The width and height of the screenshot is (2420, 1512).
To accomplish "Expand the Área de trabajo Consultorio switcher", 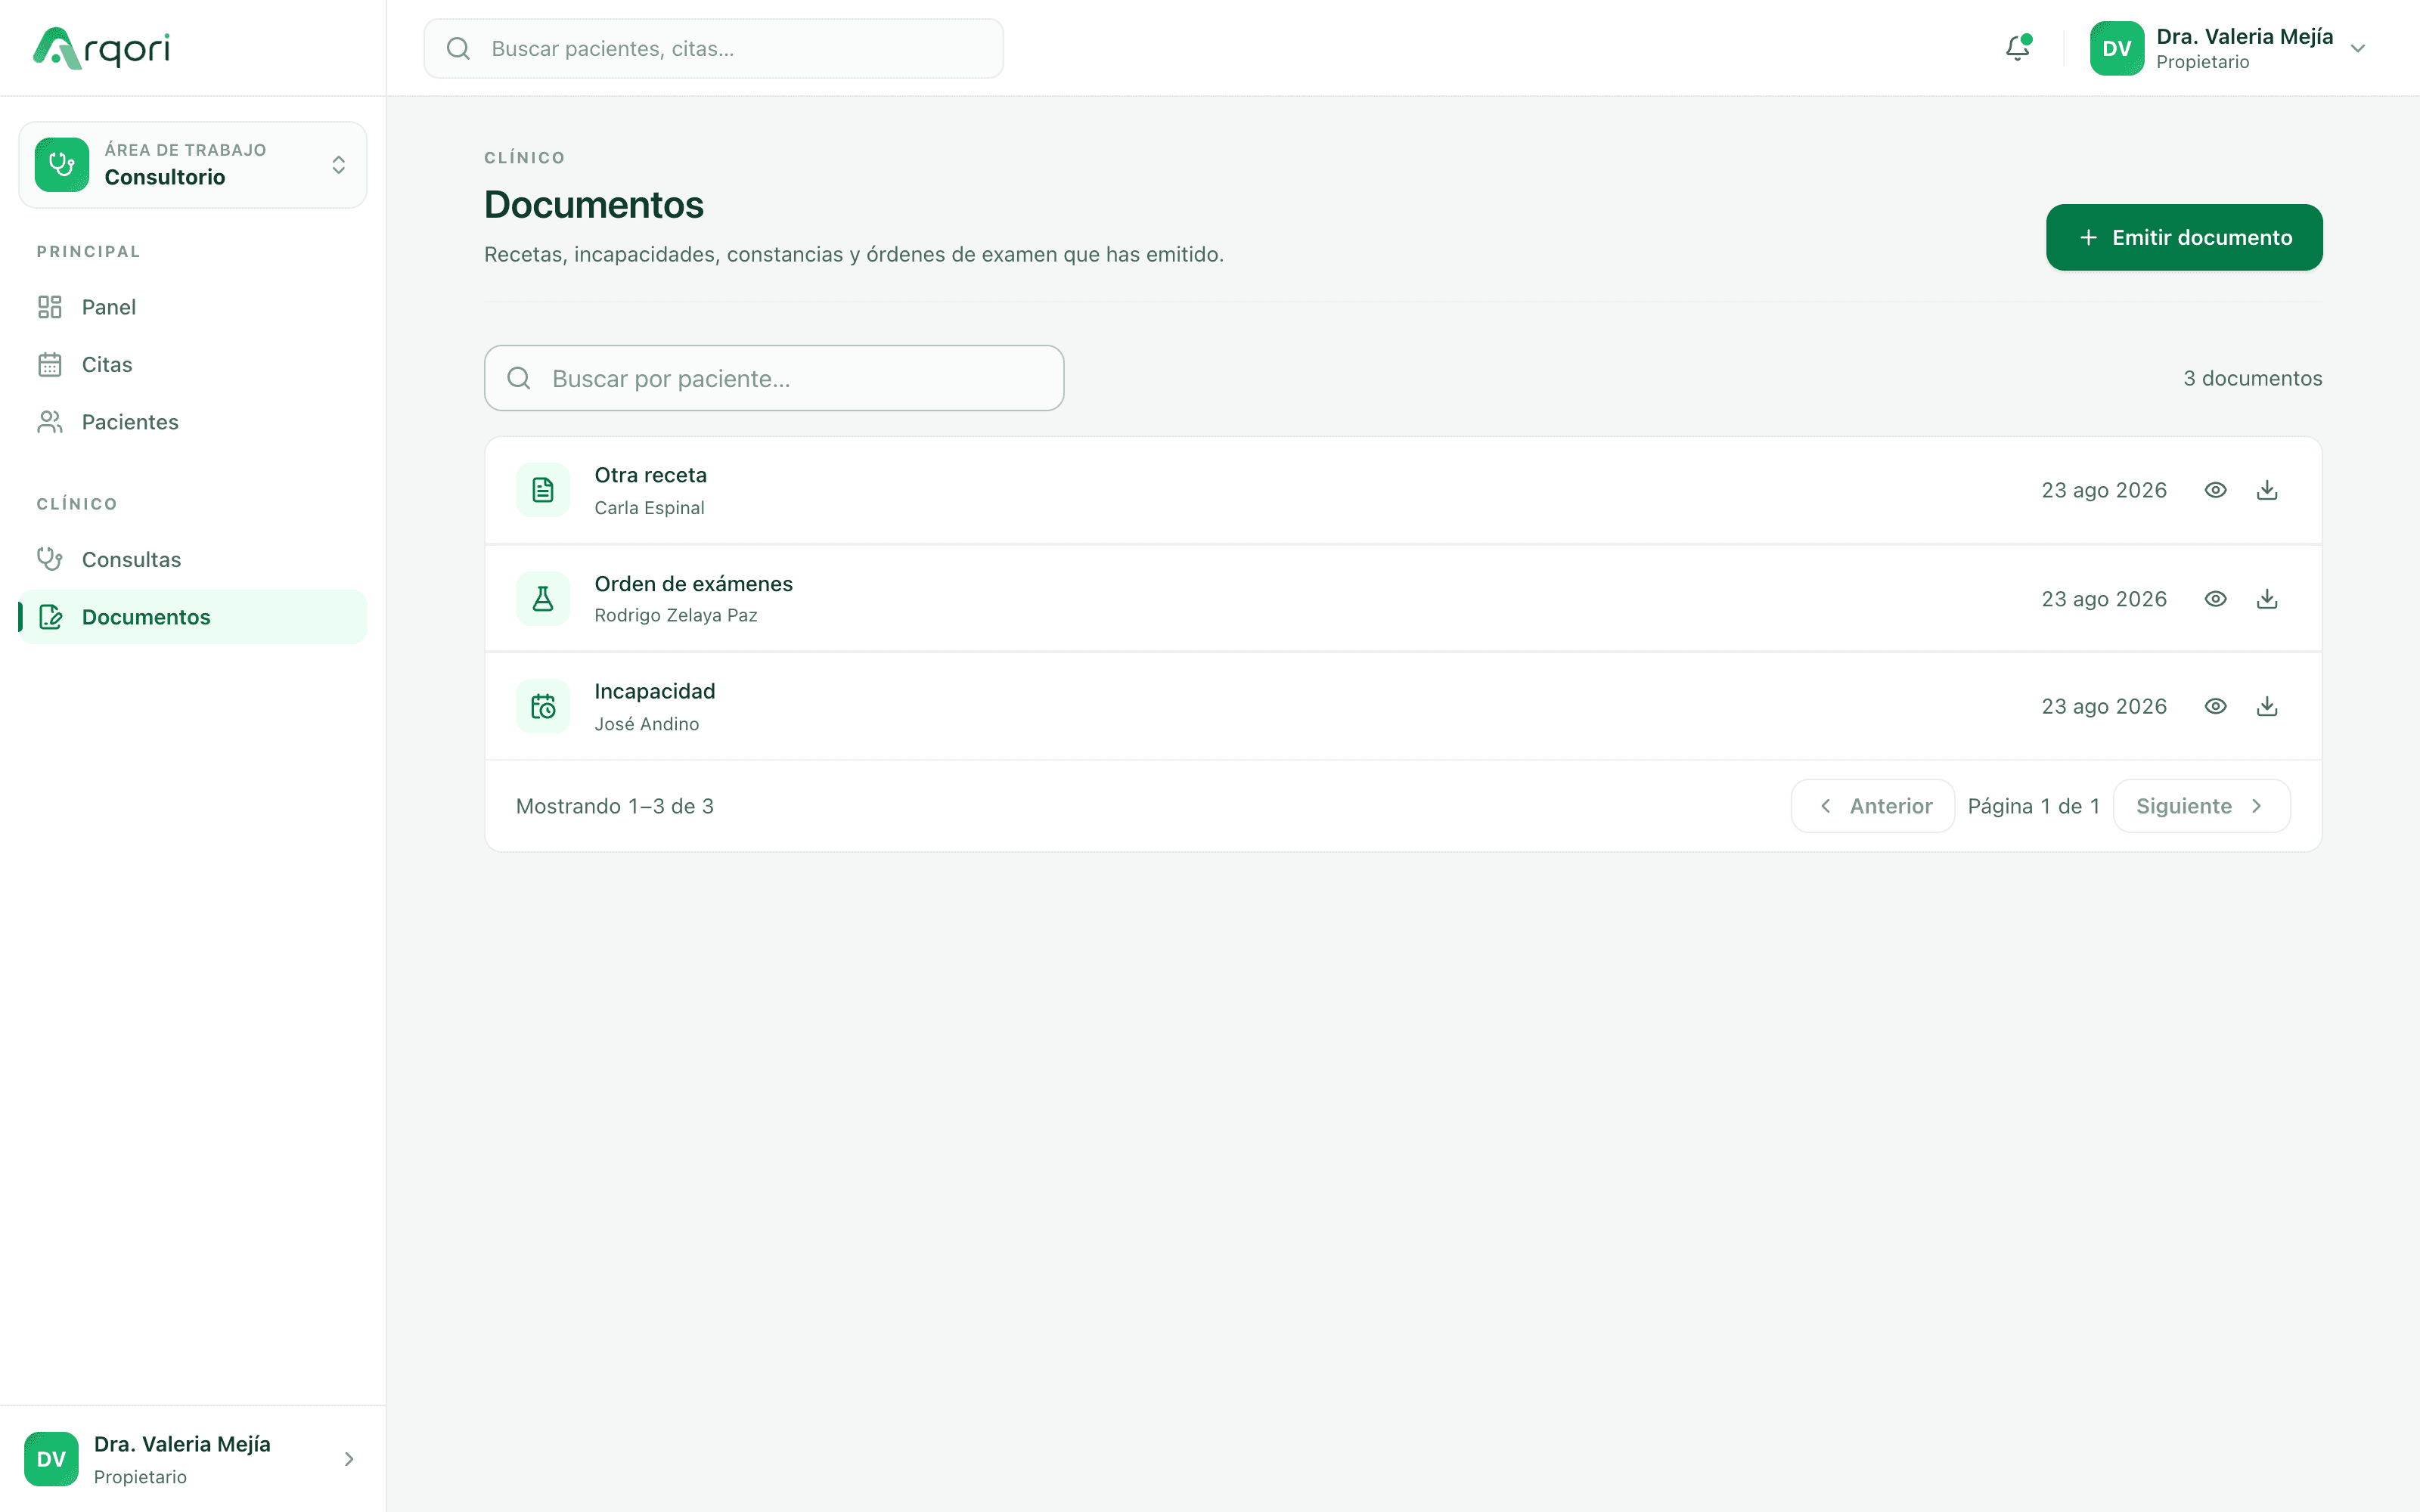I will coord(193,165).
